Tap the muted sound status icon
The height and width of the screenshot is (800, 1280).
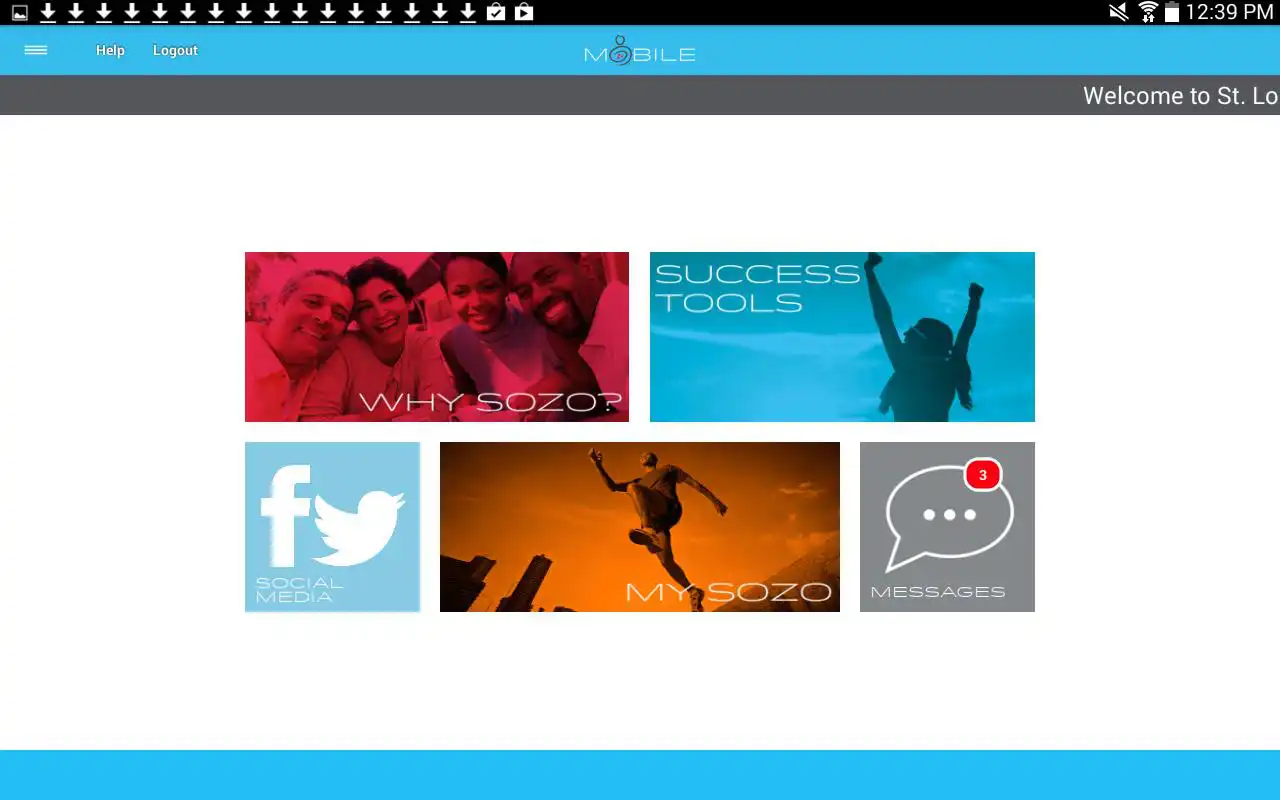[1118, 12]
